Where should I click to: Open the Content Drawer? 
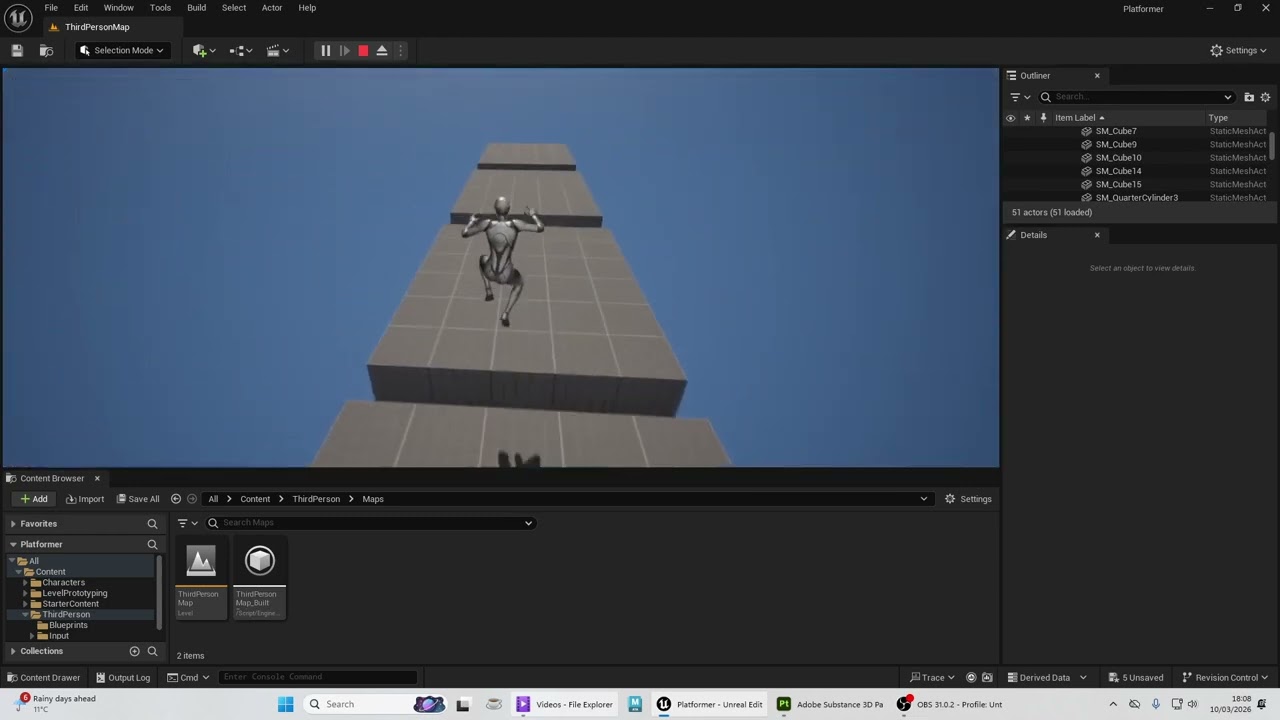point(44,677)
